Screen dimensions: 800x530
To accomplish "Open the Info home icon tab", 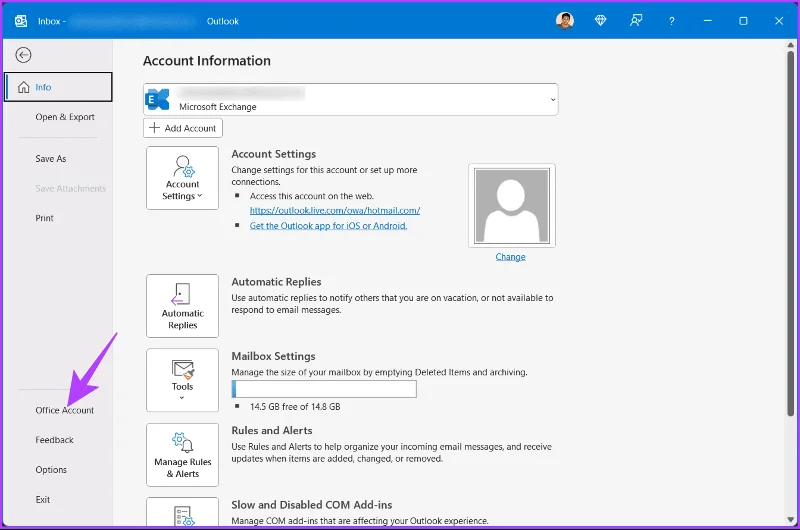I will (58, 87).
